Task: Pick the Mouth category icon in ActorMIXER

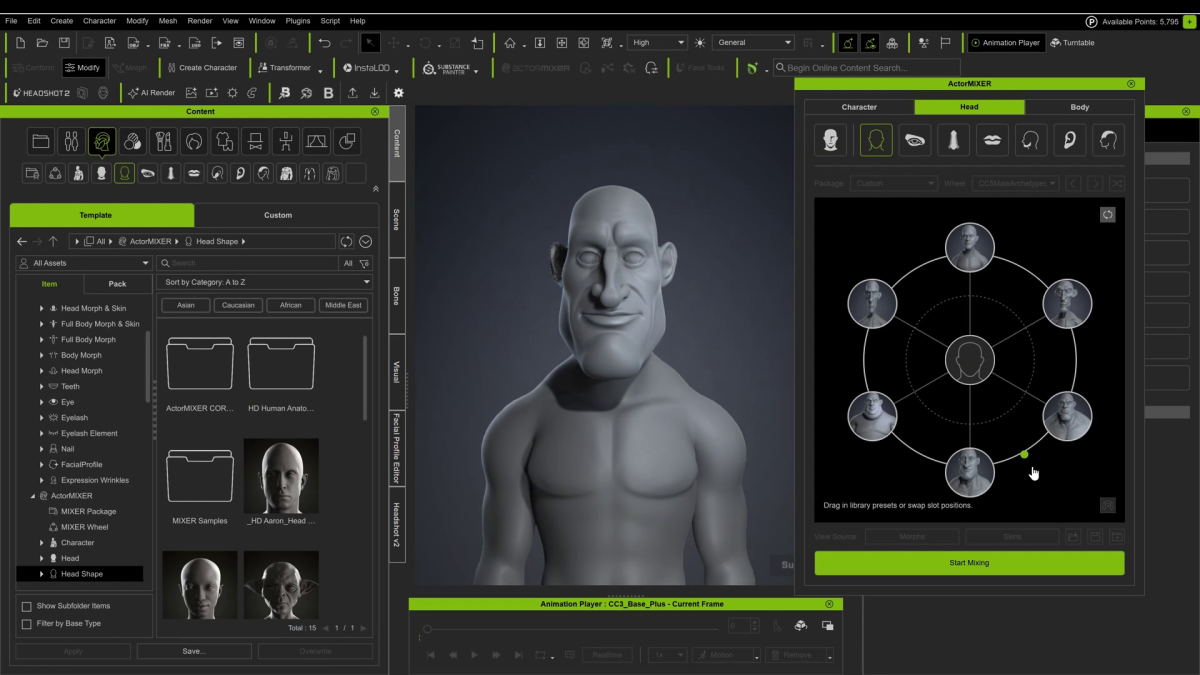Action: coord(992,140)
